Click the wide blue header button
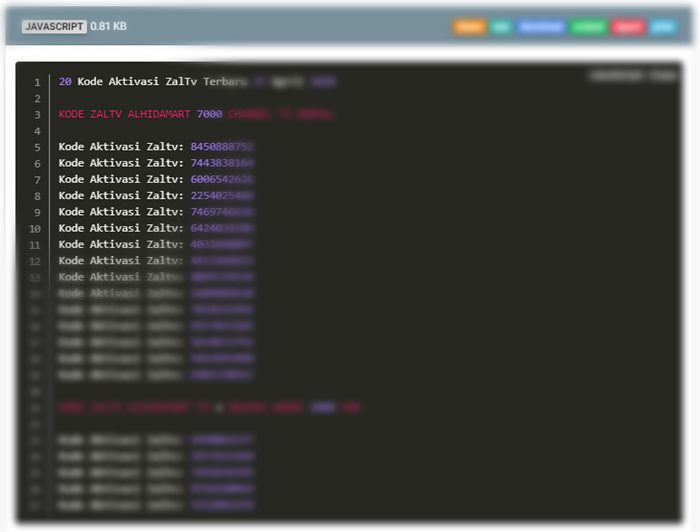This screenshot has height=532, width=700. 541,27
